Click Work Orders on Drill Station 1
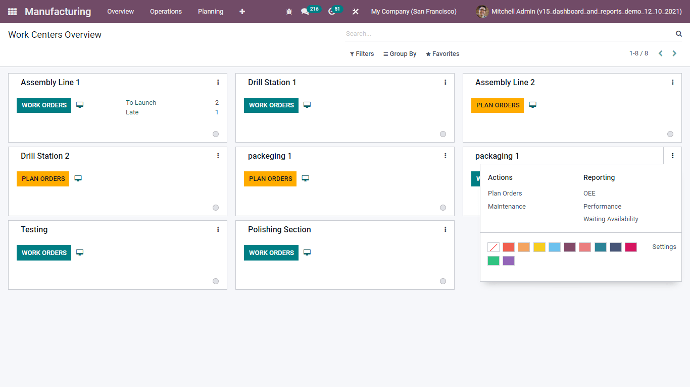690x387 pixels. (x=271, y=105)
